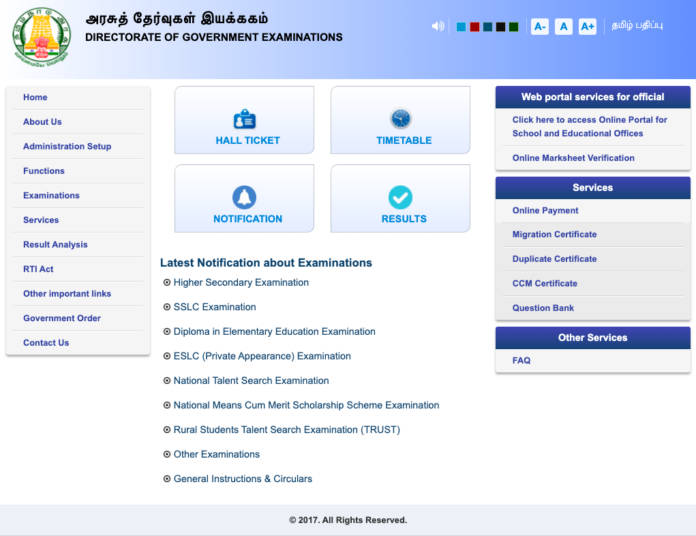Click the Hall Ticket ID badge icon
696x536 pixels.
tap(245, 119)
